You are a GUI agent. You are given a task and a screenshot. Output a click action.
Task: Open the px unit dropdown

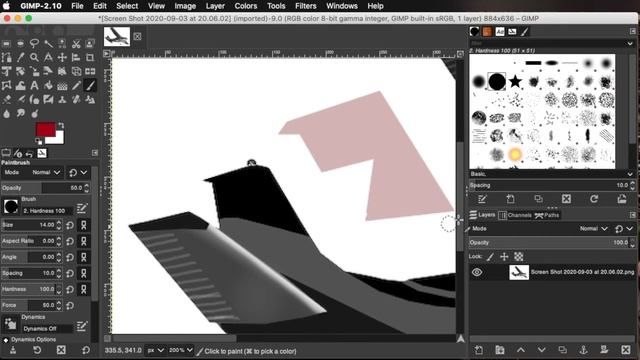156,350
